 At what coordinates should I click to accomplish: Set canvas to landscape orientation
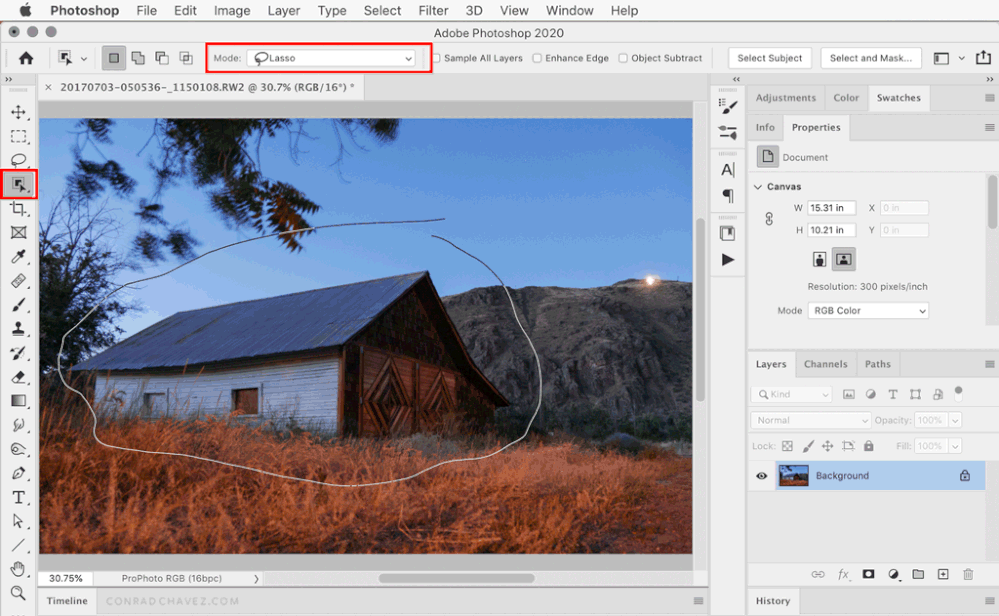(844, 259)
